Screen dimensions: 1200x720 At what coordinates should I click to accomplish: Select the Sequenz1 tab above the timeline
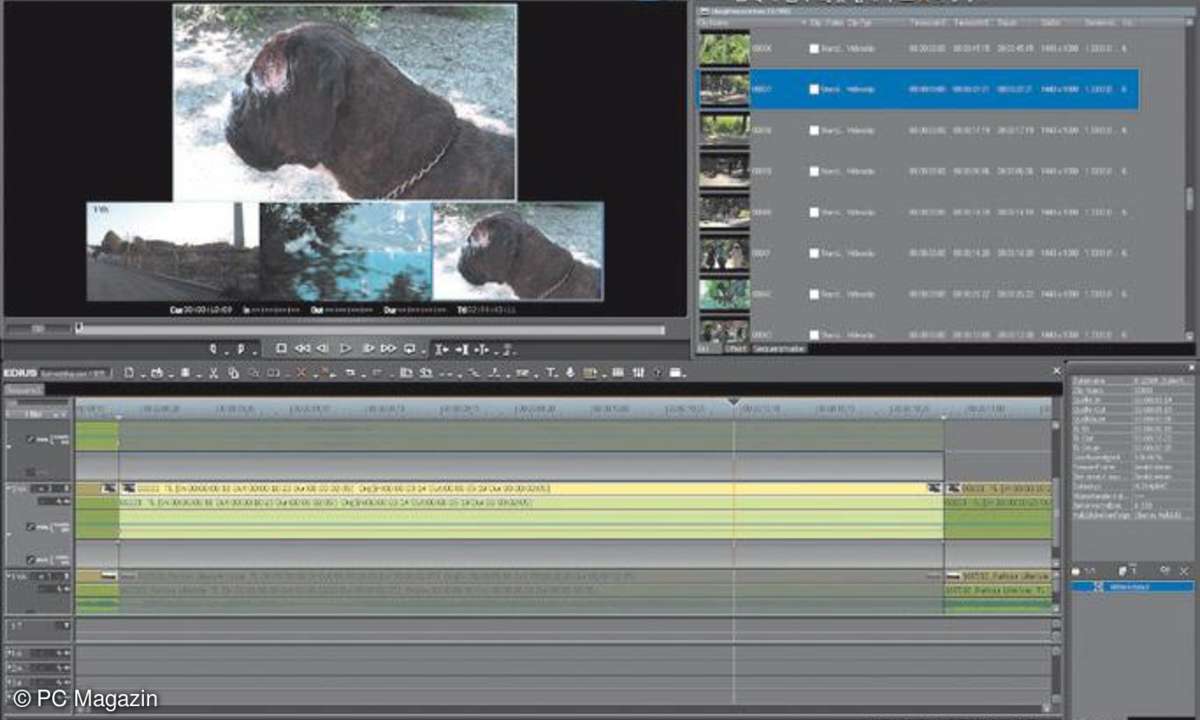[x=23, y=390]
